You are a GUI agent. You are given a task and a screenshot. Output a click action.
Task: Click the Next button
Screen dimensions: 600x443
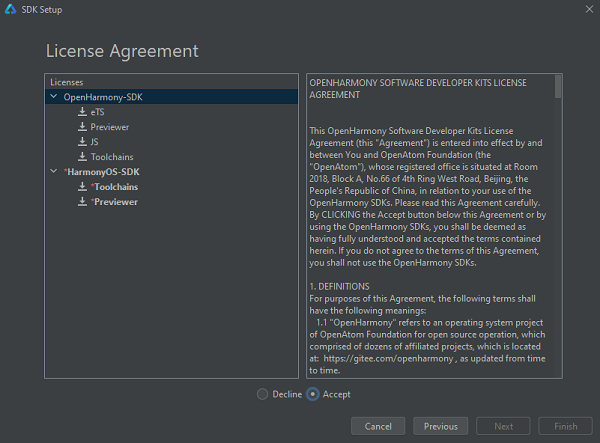click(503, 426)
